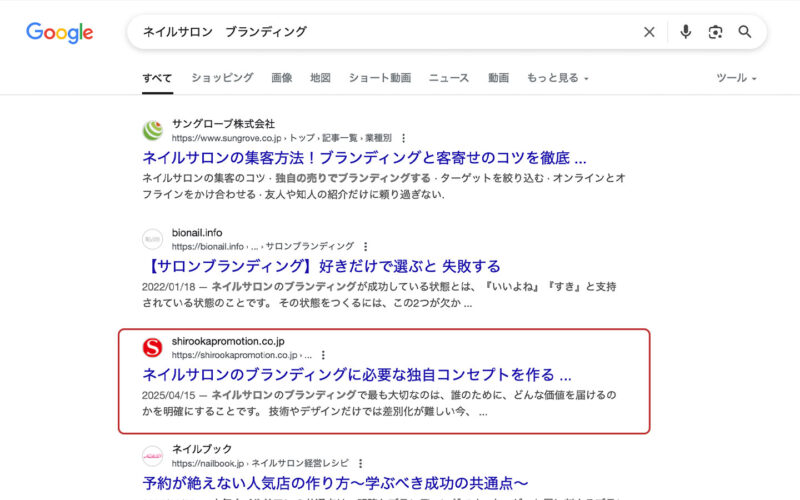Click the 2025/04/15 snippet date
800x500 pixels.
click(x=169, y=395)
